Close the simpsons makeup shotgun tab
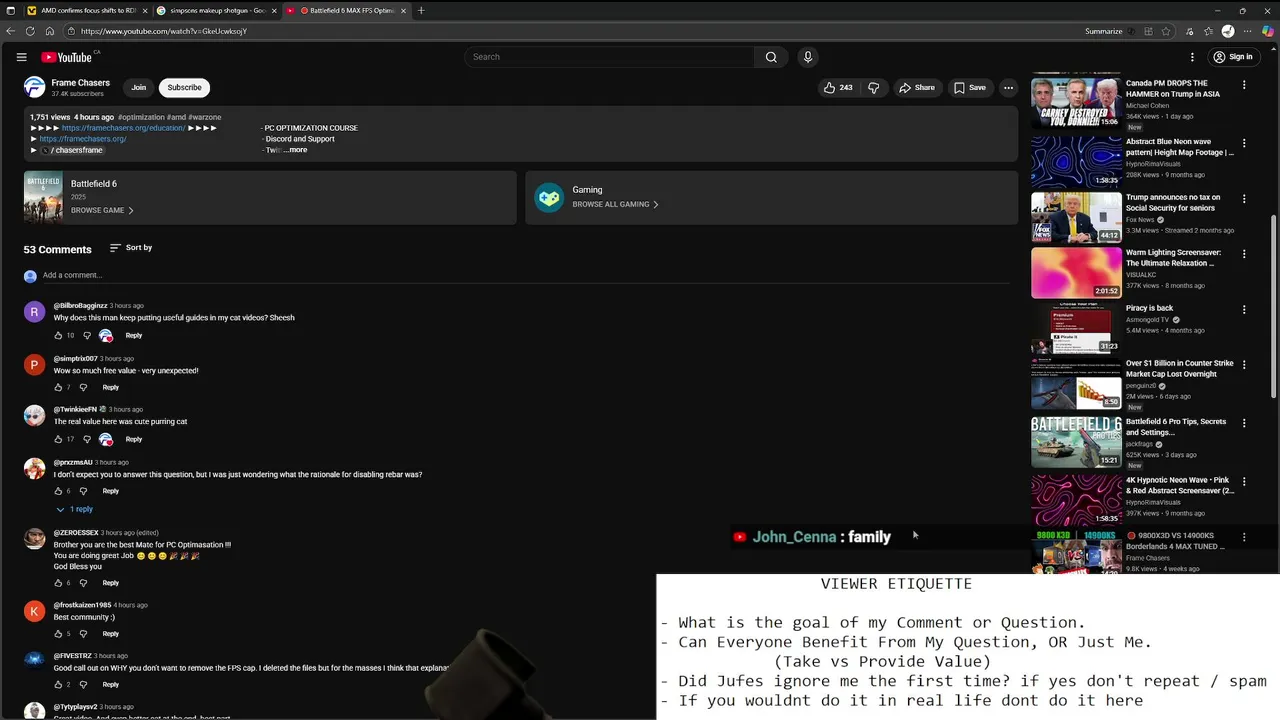Screen dimensions: 1280x720 click(273, 11)
